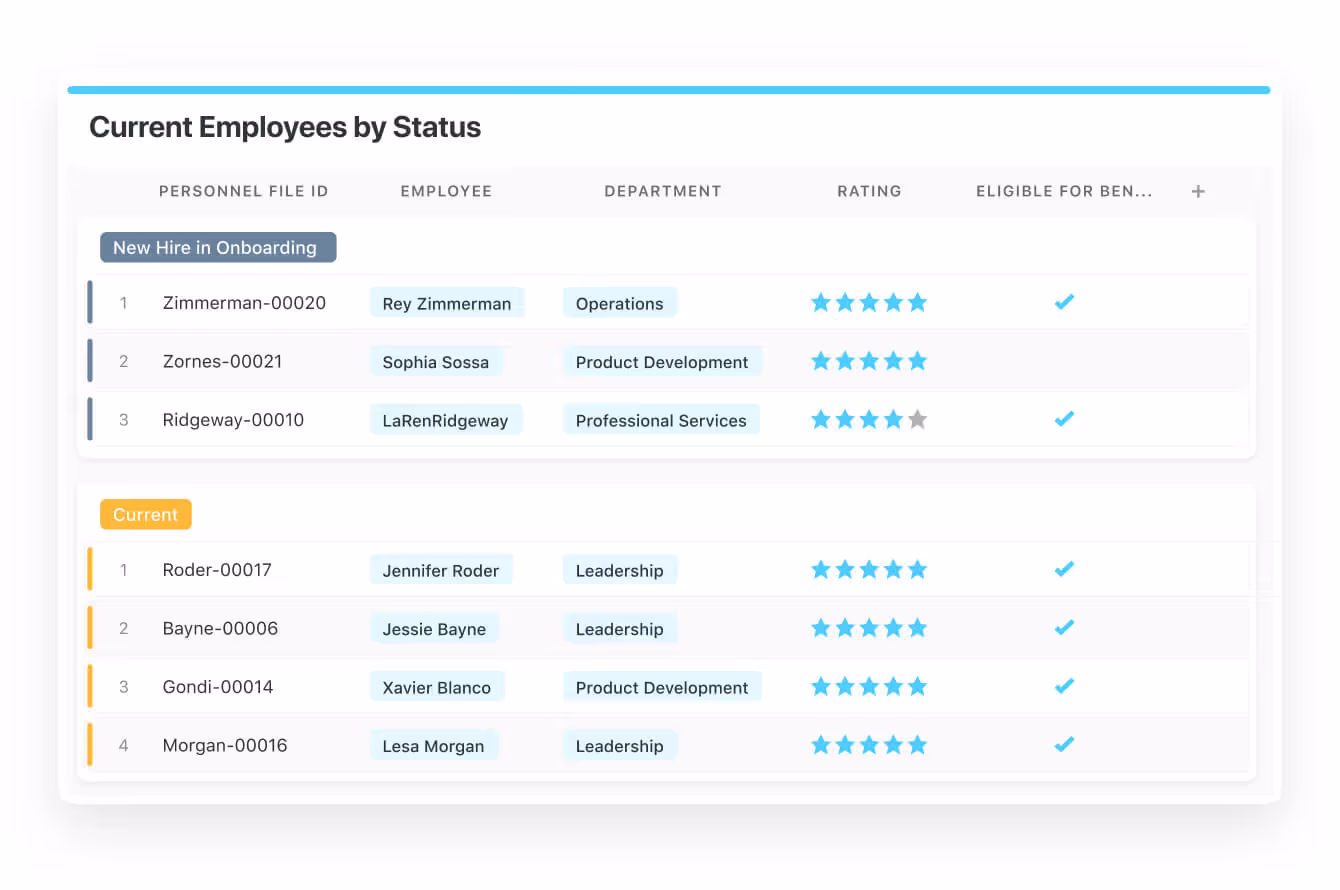Click third star in Sophia Sossa's rating
This screenshot has height=890, width=1340.
click(x=869, y=361)
